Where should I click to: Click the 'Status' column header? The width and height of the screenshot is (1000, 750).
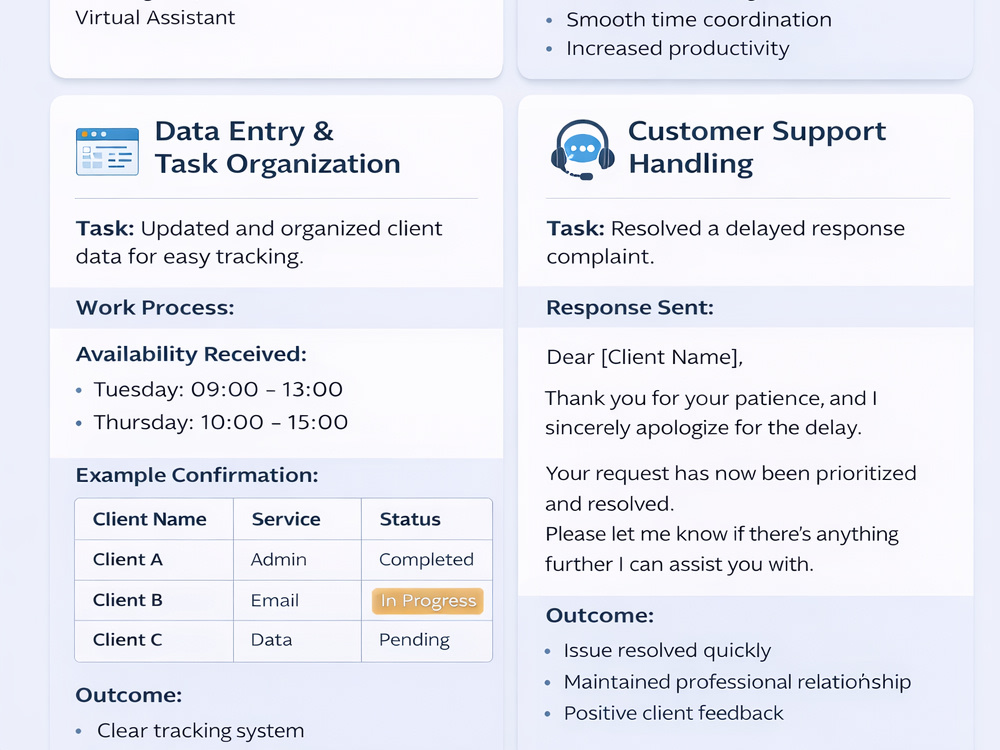[x=410, y=519]
